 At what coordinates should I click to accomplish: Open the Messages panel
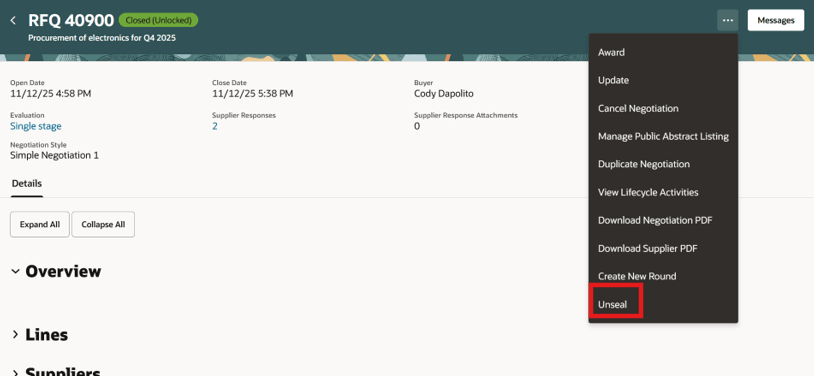tap(776, 20)
